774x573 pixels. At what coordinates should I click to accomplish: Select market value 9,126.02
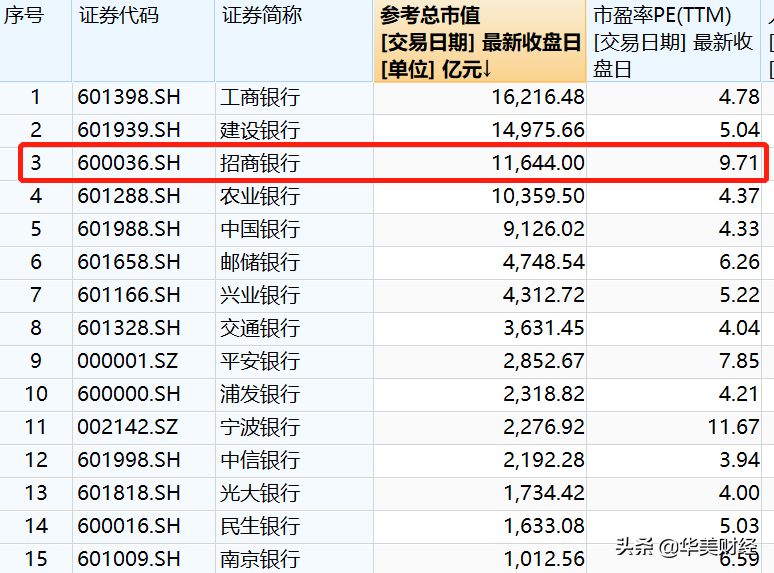[x=544, y=229]
